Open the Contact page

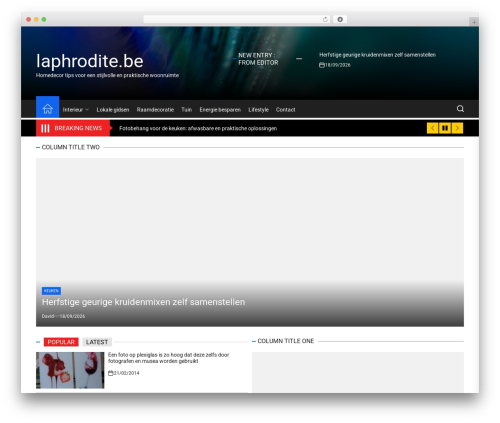[285, 110]
